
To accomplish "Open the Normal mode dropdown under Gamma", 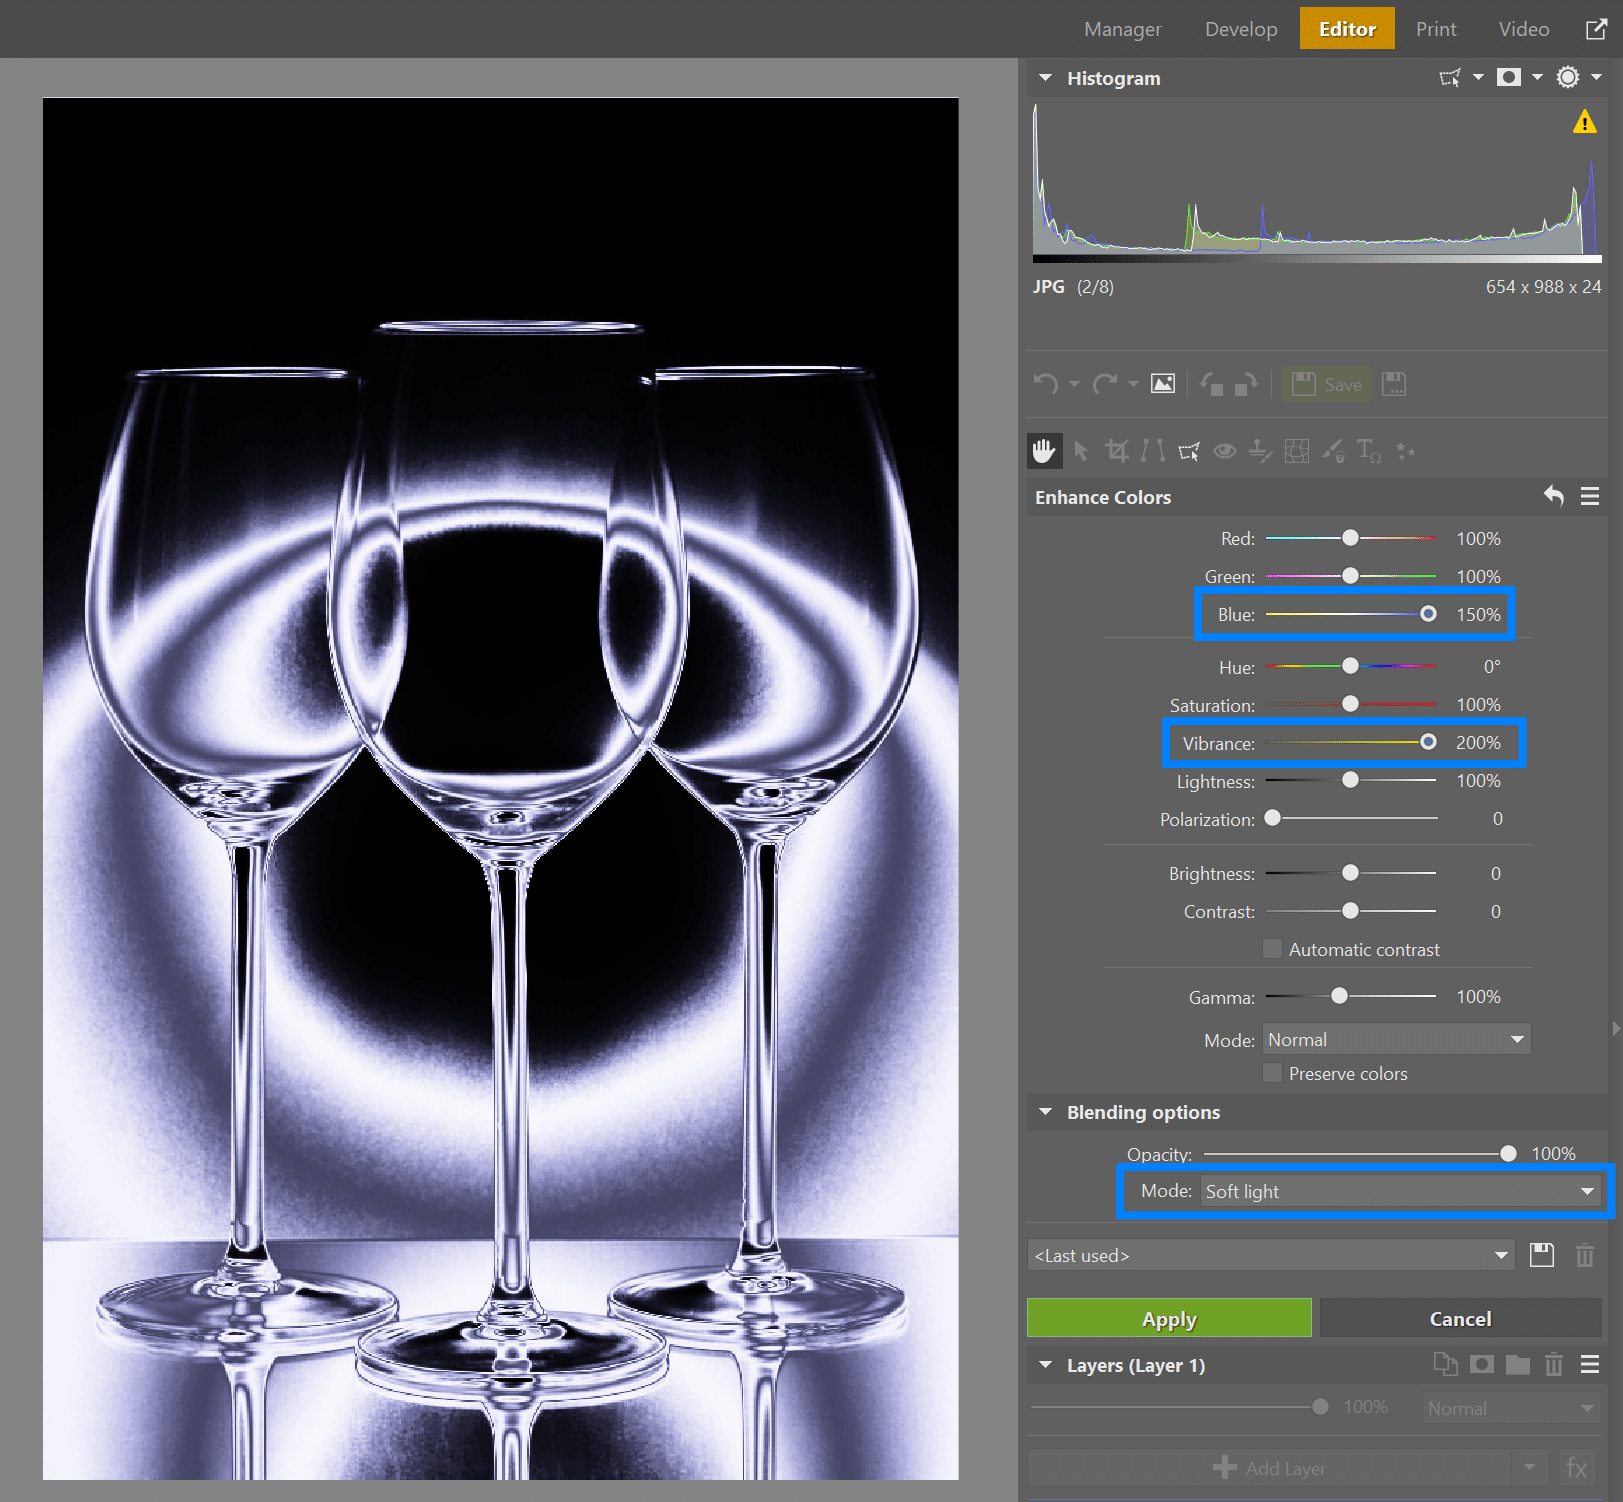I will point(1396,1039).
